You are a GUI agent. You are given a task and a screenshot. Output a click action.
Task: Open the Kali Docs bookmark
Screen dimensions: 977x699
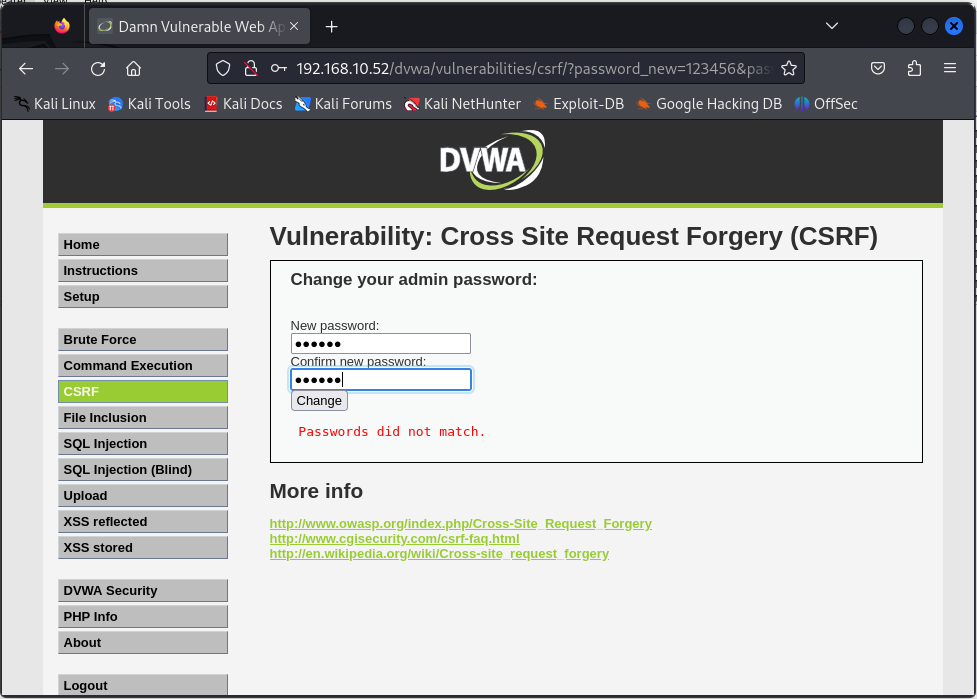244,104
